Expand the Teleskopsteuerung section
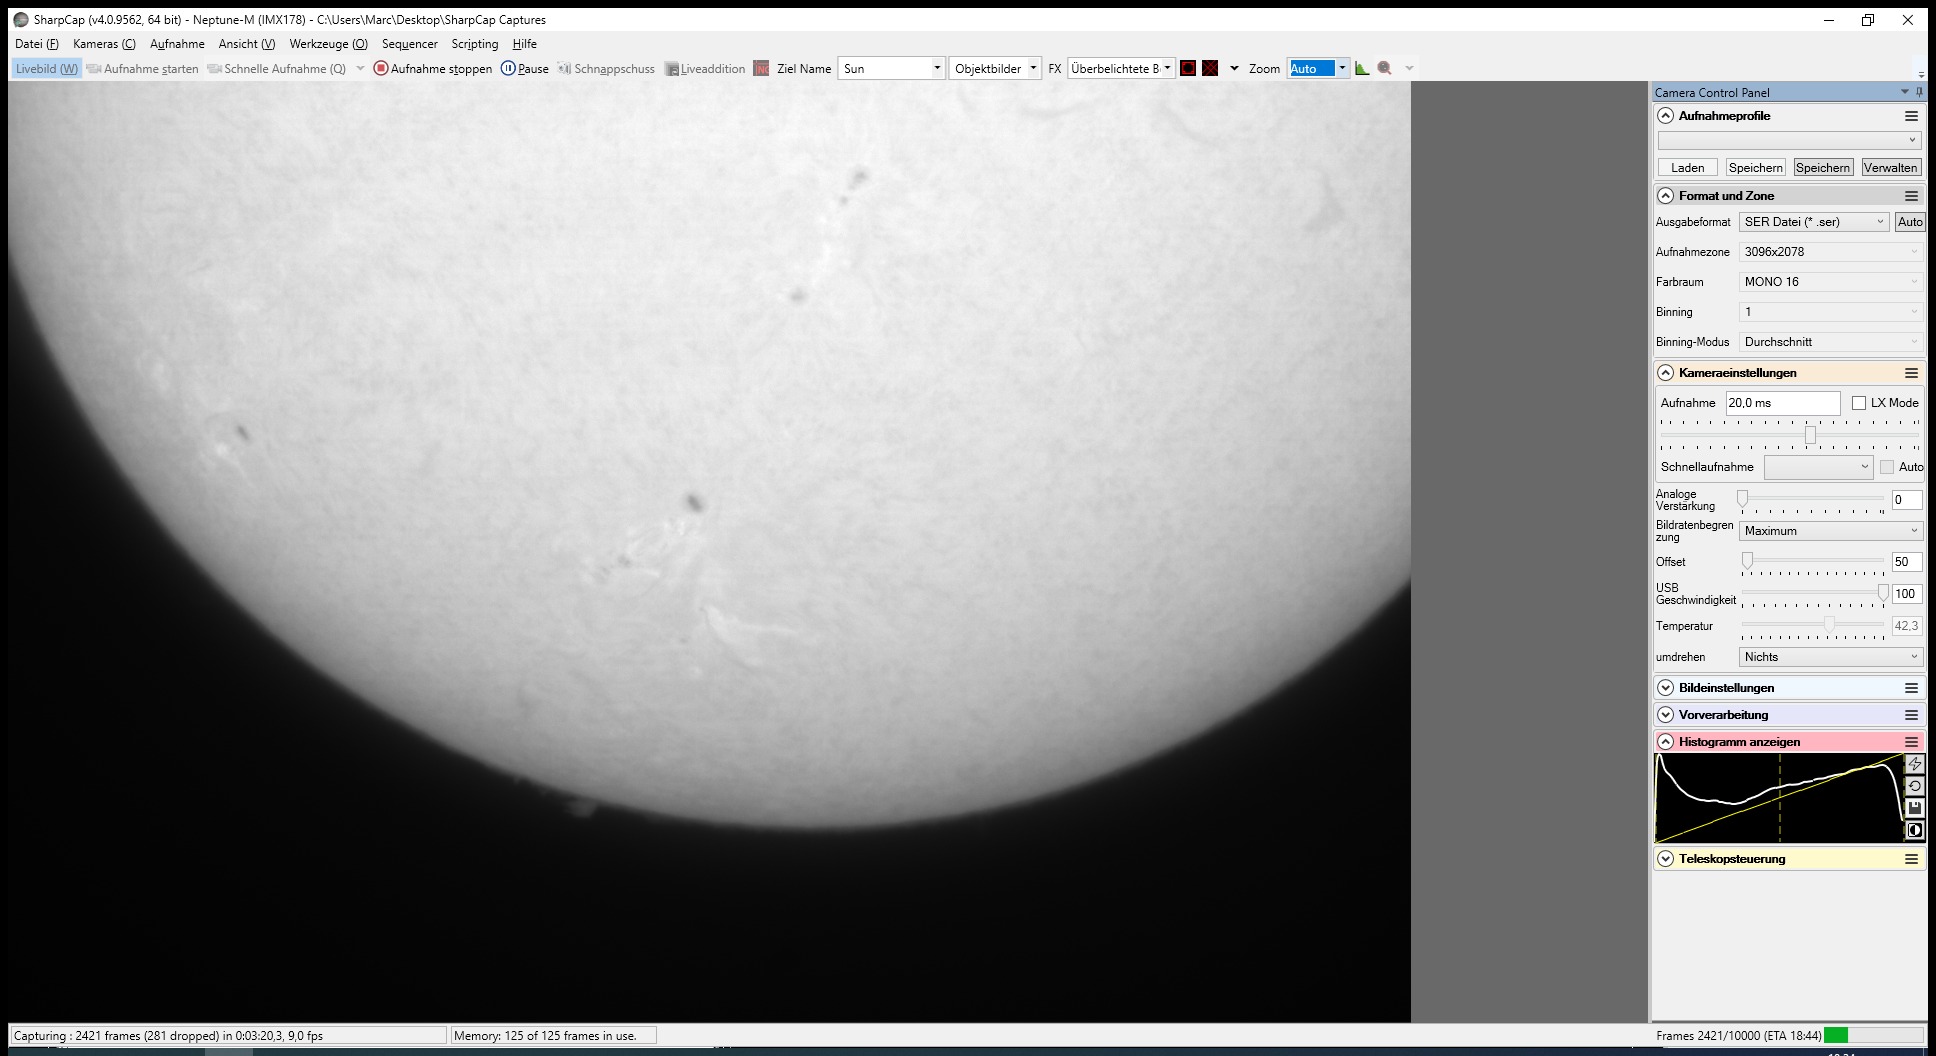 [1665, 859]
